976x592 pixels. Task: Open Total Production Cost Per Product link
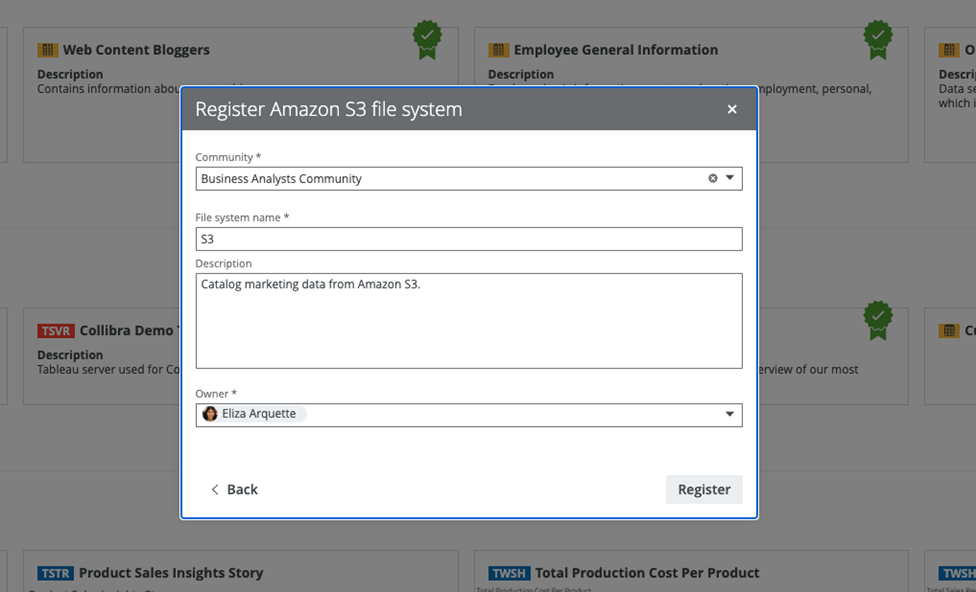[x=647, y=573]
